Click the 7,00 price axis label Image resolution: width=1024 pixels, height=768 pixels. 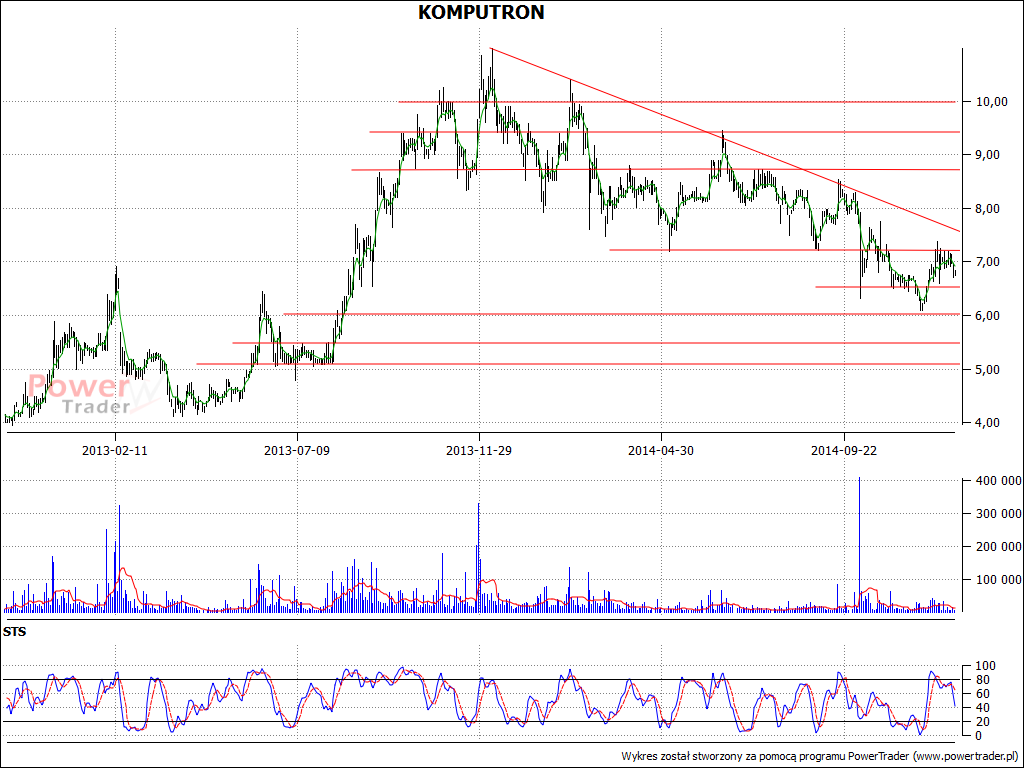click(x=987, y=262)
